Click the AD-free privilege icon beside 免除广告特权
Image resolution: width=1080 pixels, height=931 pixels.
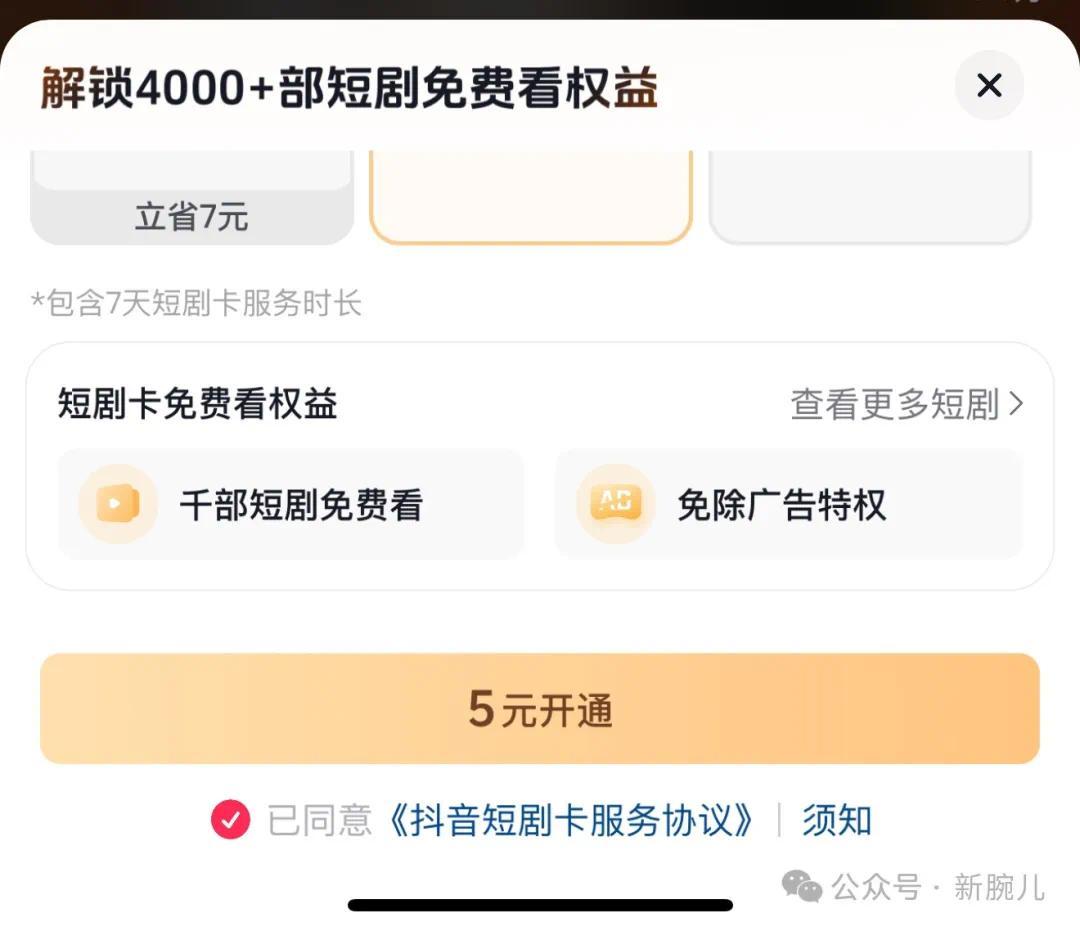coord(614,503)
